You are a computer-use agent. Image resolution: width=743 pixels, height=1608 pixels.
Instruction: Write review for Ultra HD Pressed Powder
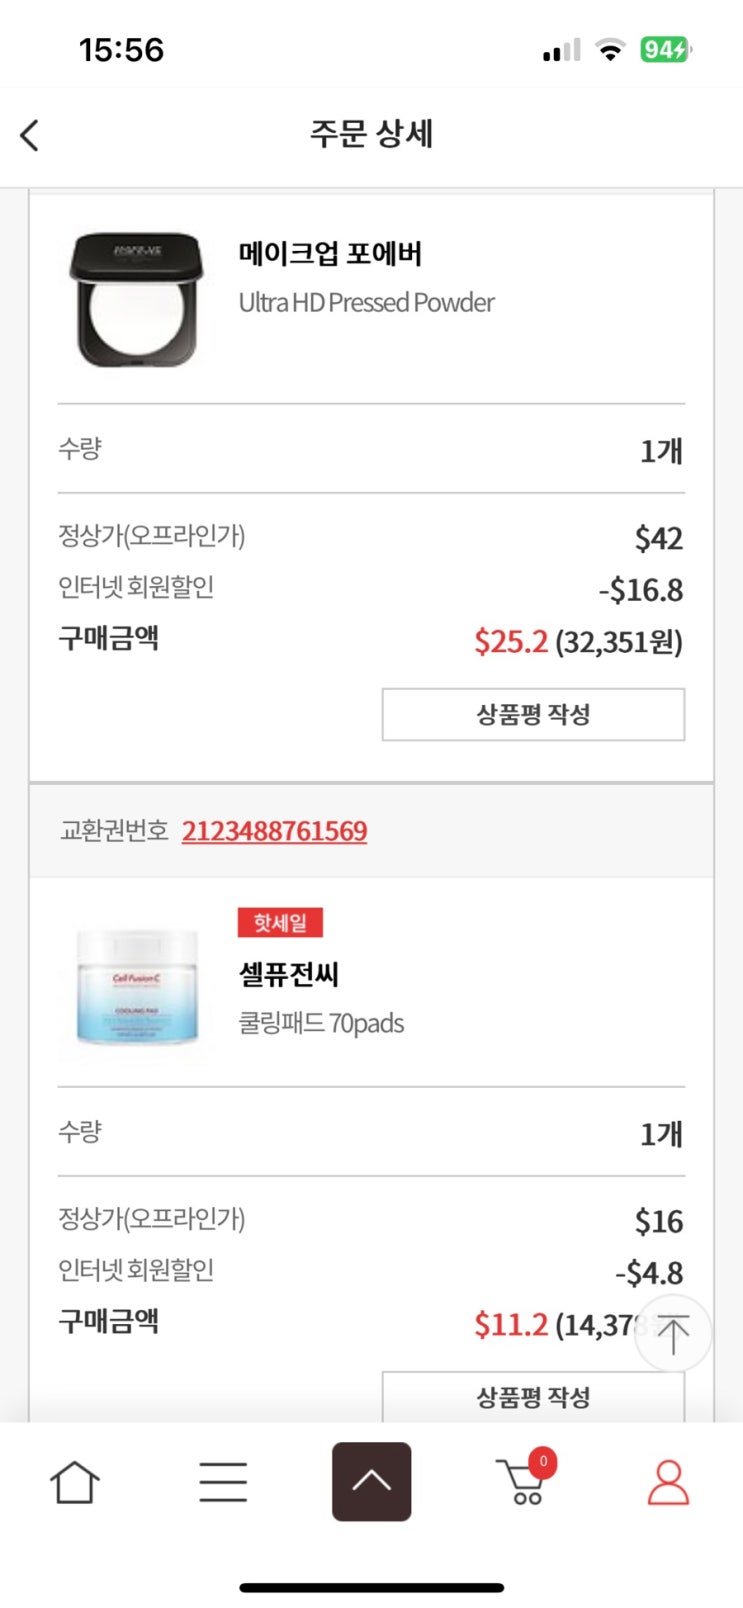click(533, 714)
